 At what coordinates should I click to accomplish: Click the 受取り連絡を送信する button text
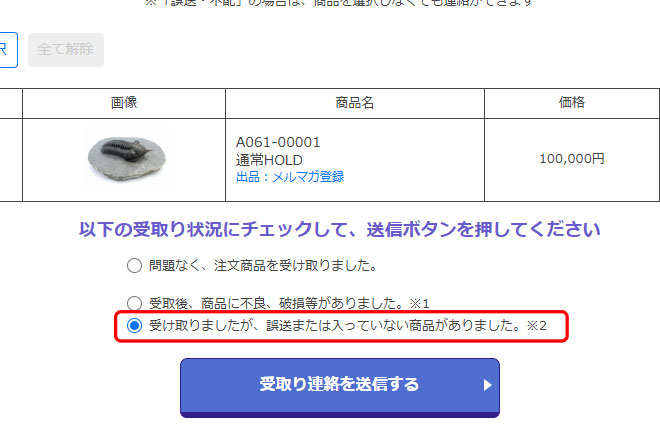pos(339,384)
